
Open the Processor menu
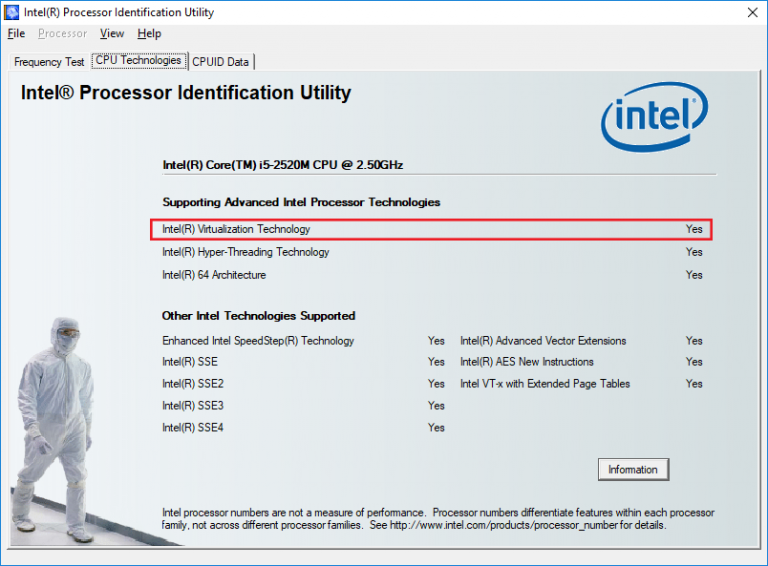point(62,34)
